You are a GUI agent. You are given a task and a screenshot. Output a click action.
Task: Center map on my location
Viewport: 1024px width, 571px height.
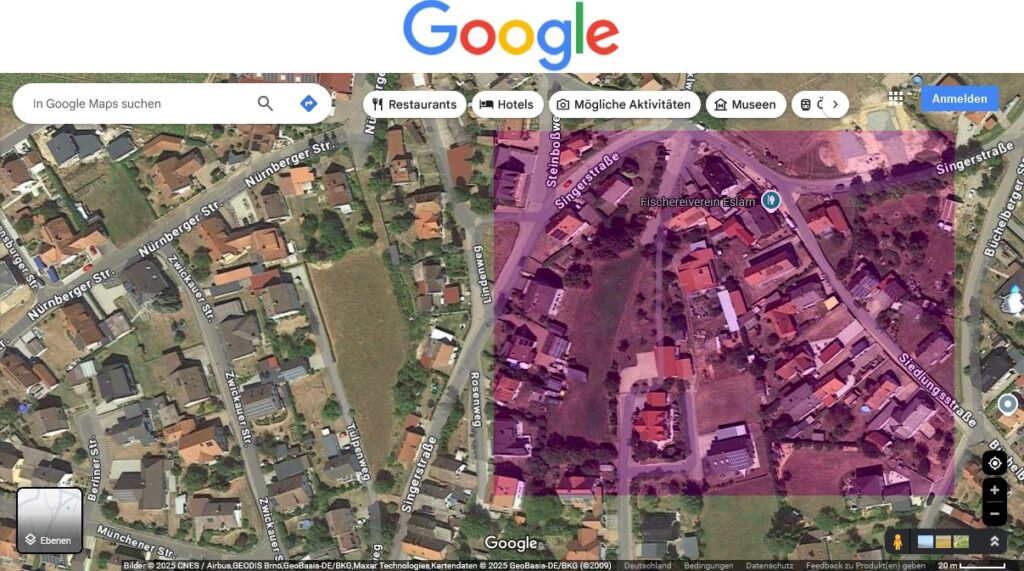coord(995,463)
